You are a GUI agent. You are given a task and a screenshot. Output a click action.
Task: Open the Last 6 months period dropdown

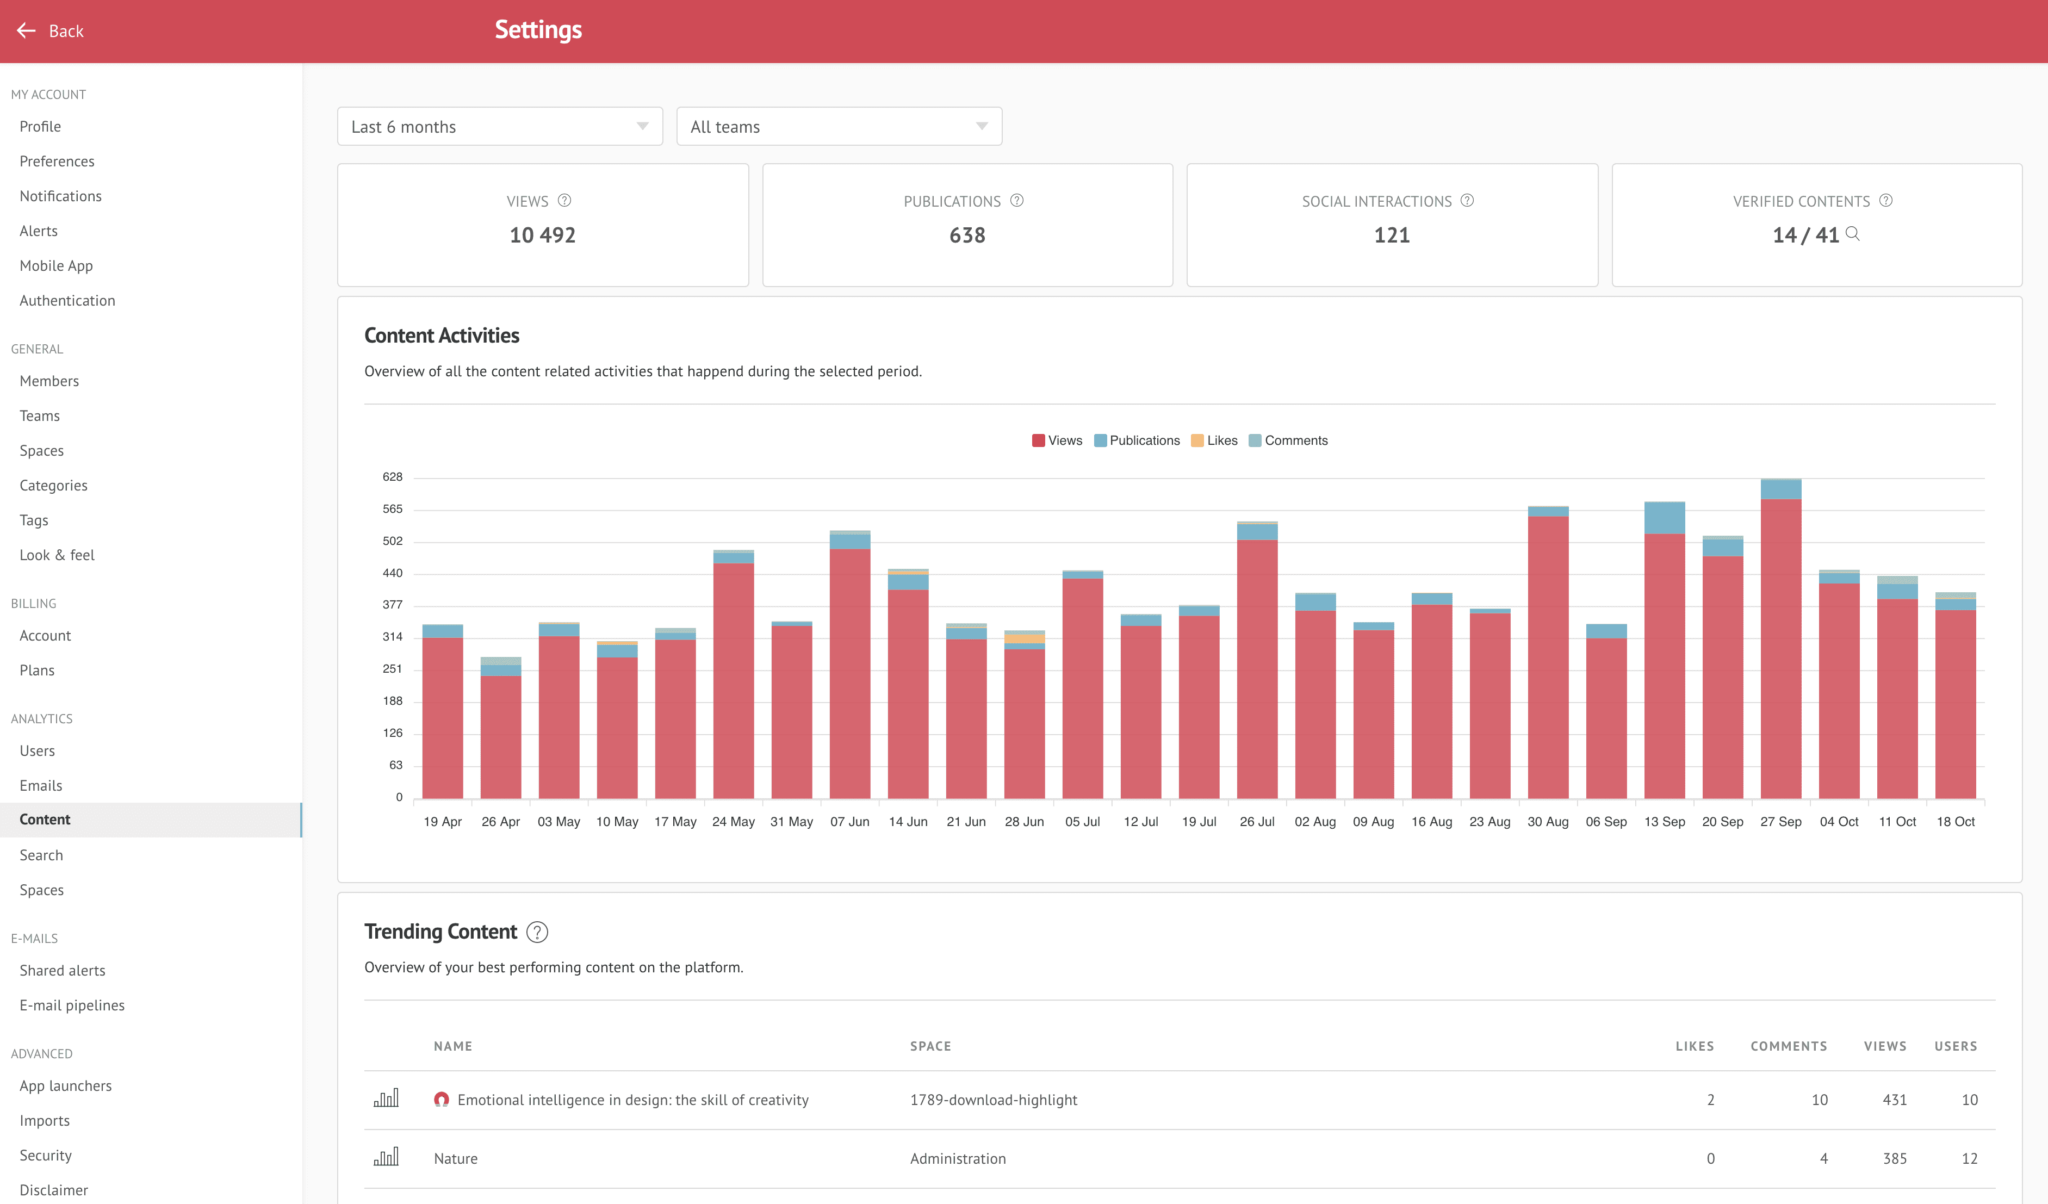(x=499, y=126)
